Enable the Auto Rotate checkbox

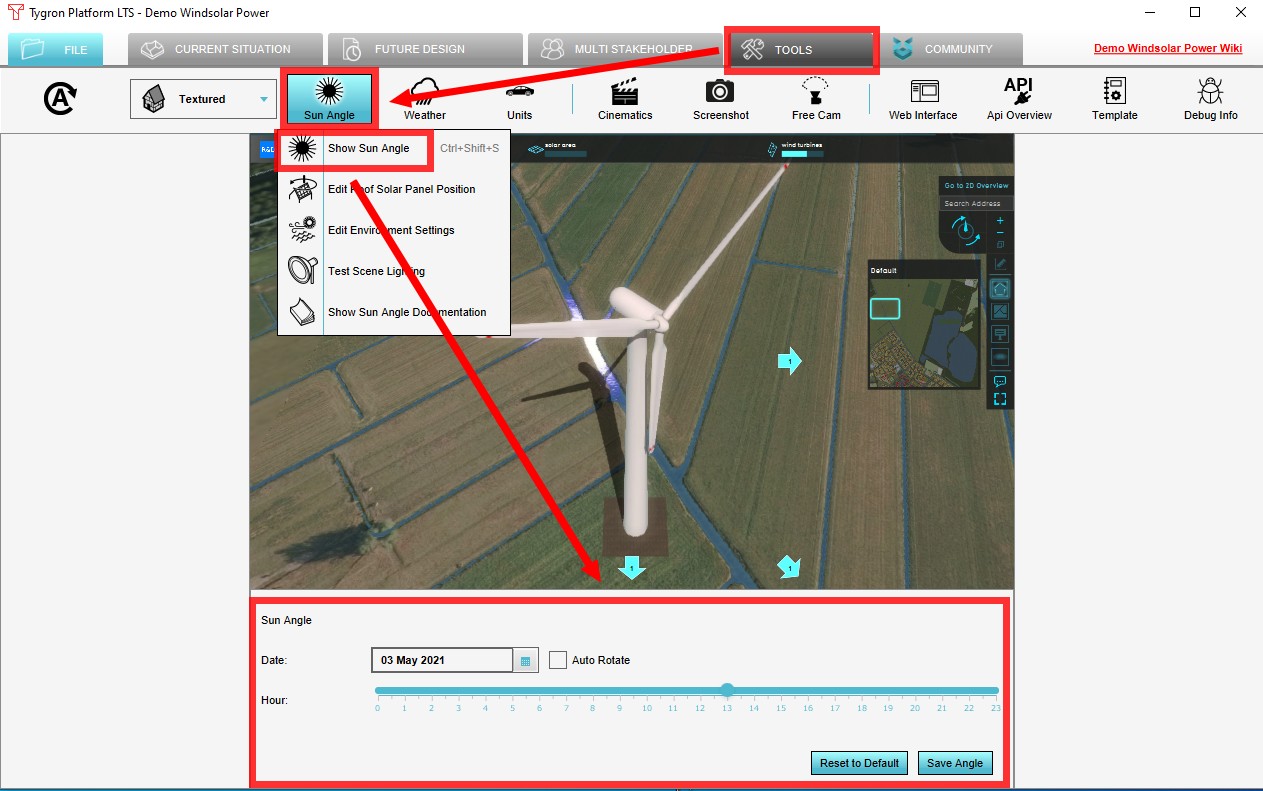(558, 660)
